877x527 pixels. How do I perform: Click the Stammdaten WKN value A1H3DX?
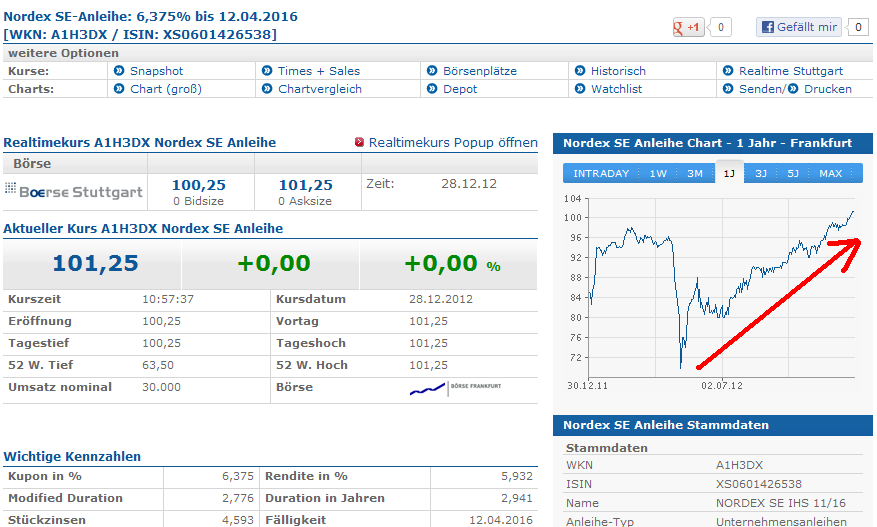coord(739,465)
